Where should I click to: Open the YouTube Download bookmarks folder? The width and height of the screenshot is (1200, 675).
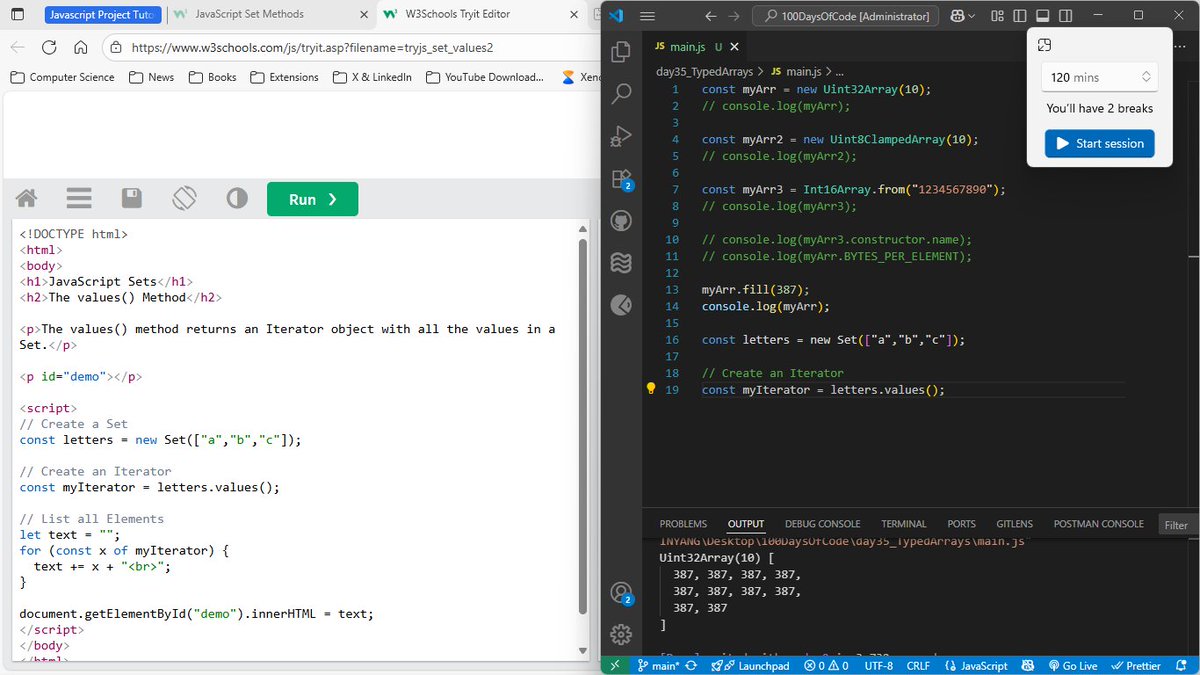(484, 77)
